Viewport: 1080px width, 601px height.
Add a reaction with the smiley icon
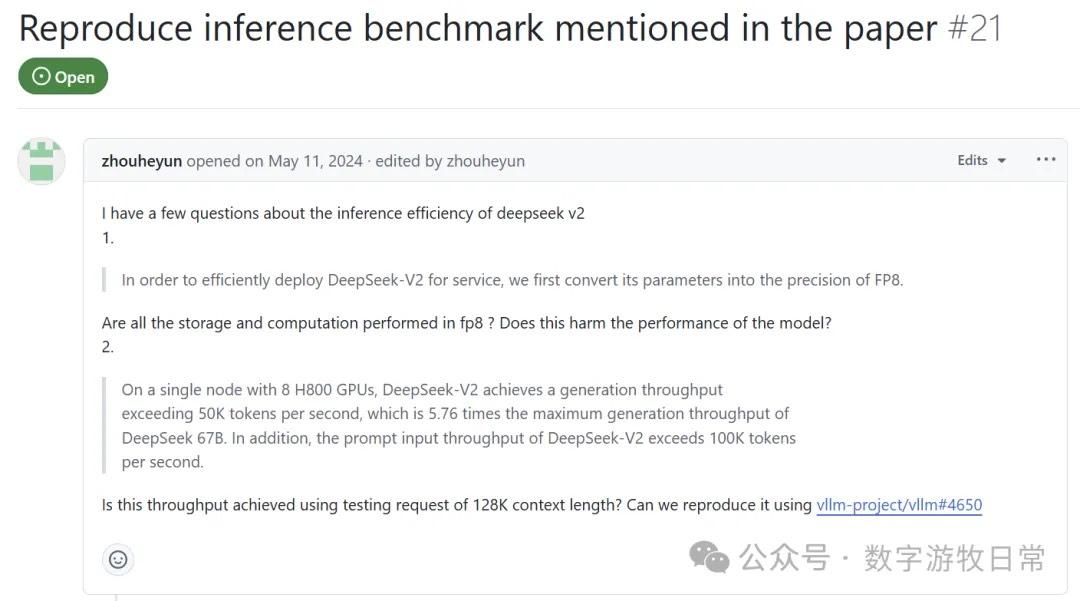tap(118, 559)
